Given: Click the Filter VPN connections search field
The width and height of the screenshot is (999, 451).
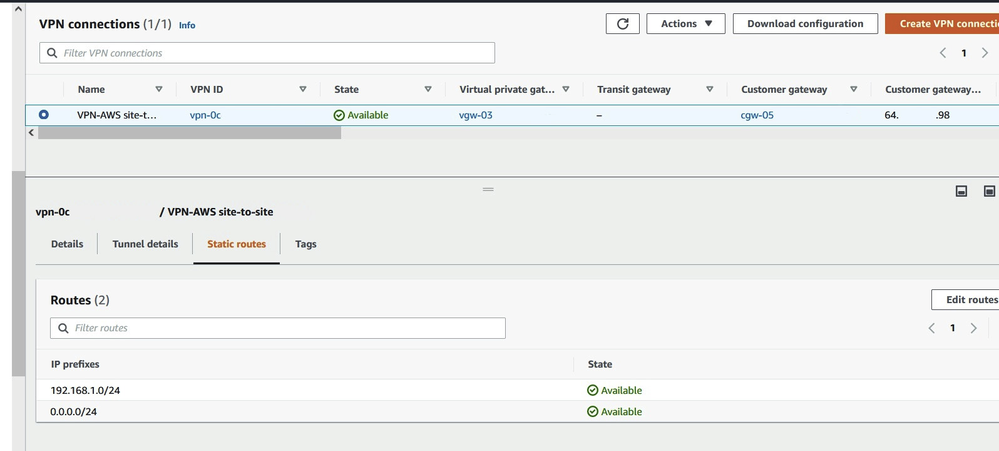Looking at the screenshot, I should pos(267,53).
